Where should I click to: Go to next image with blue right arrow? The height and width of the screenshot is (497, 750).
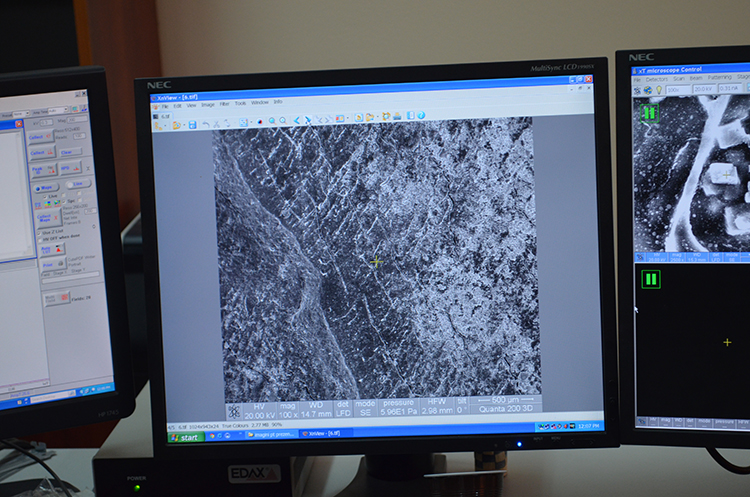pos(308,120)
